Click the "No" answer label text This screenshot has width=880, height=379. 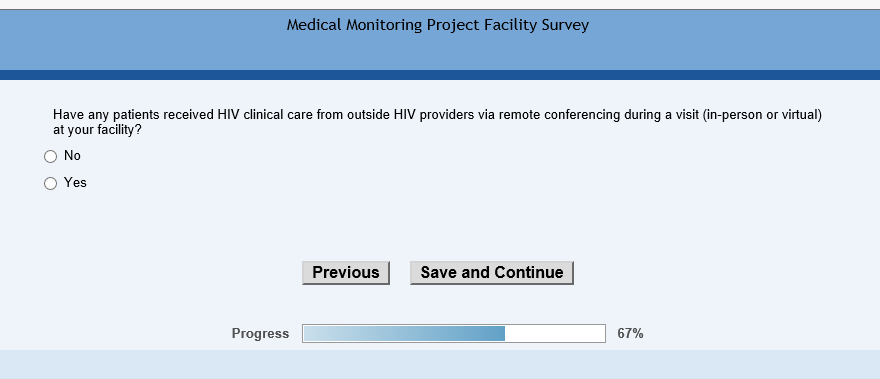[72, 156]
